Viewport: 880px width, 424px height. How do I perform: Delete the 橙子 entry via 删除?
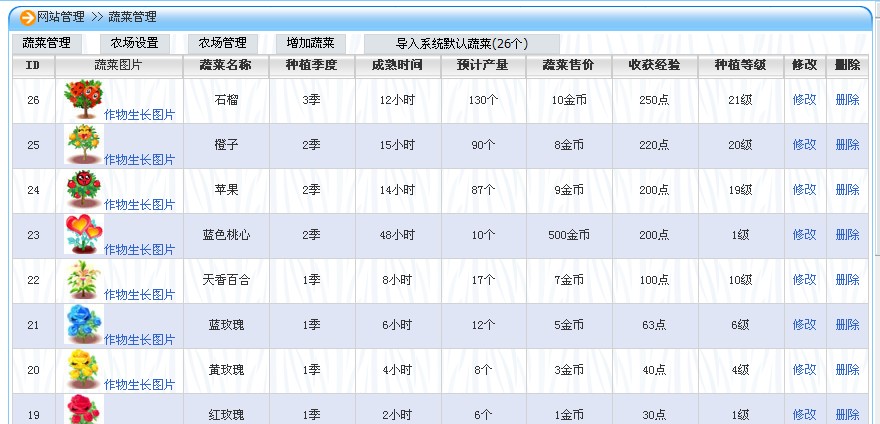pos(847,145)
